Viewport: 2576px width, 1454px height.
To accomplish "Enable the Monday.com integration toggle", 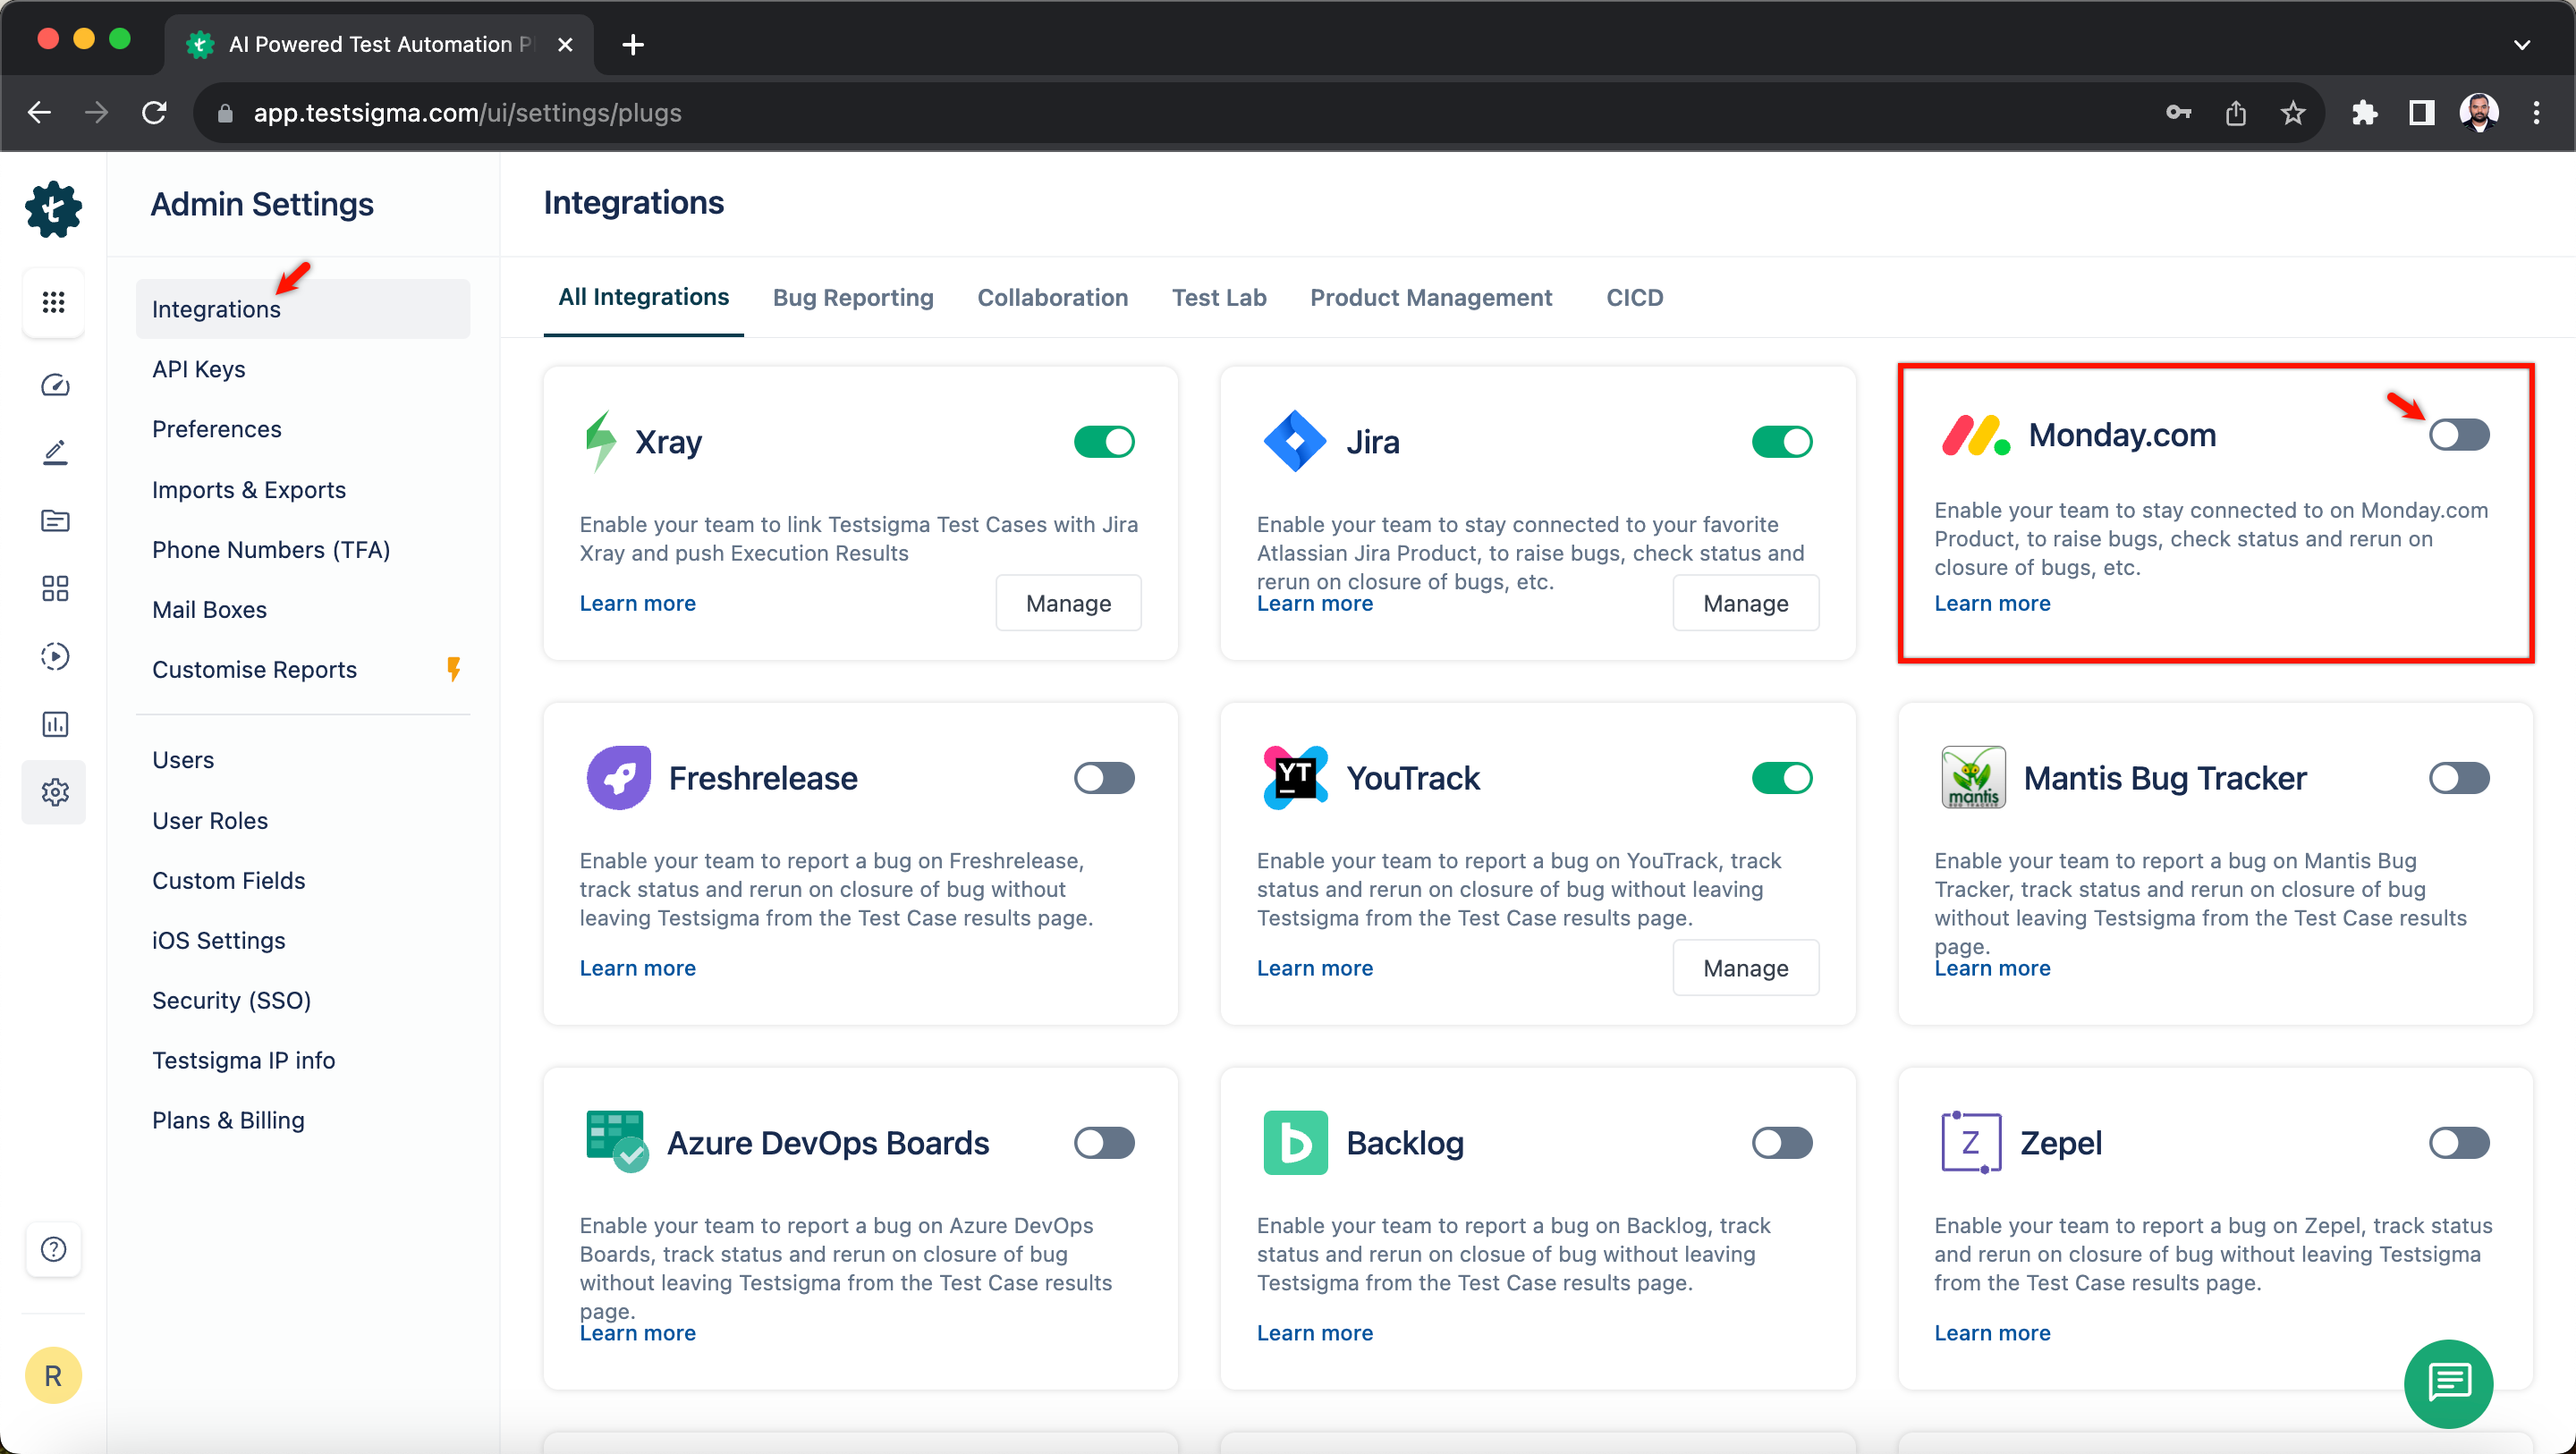I will click(x=2459, y=435).
